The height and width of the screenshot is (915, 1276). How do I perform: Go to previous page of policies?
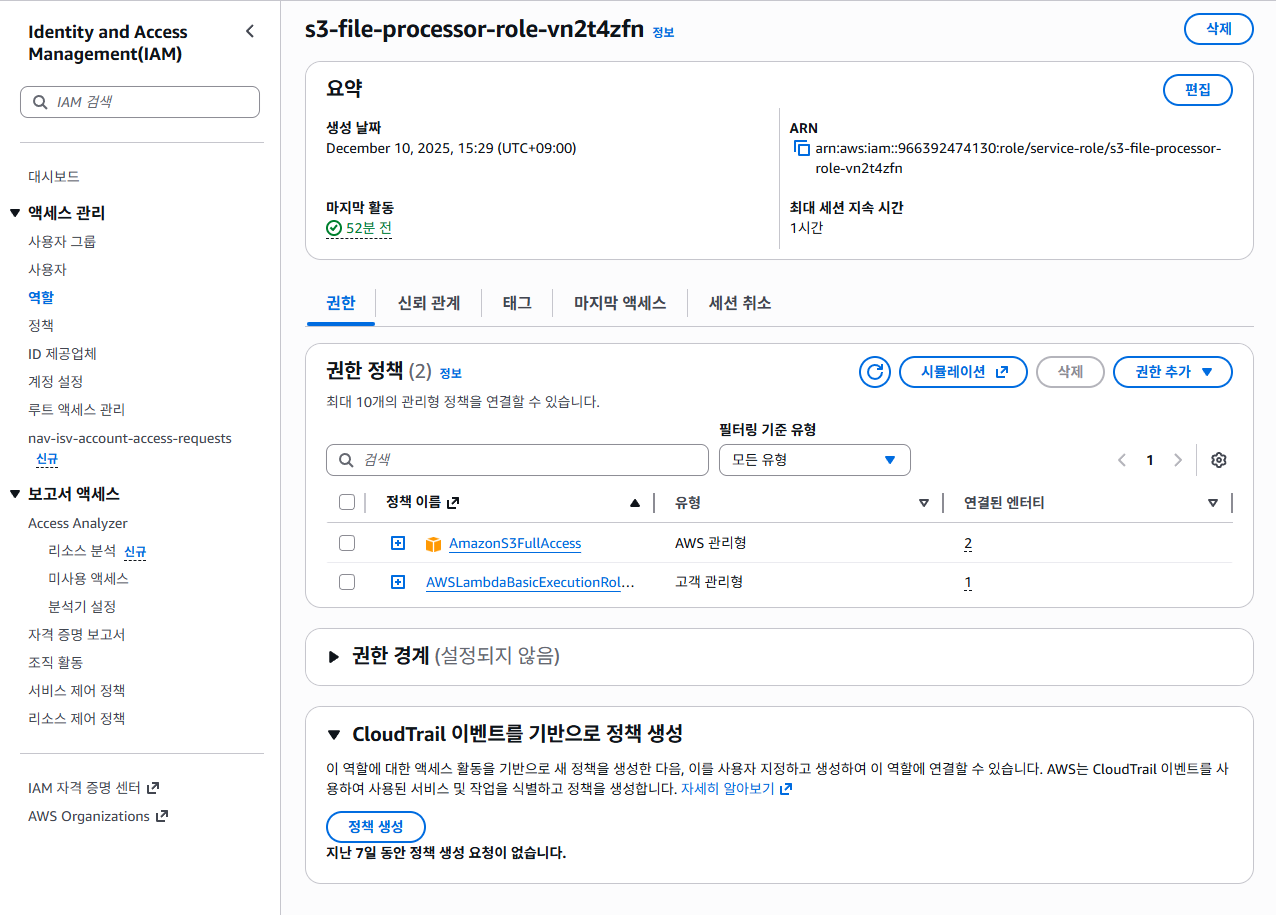click(x=1122, y=460)
